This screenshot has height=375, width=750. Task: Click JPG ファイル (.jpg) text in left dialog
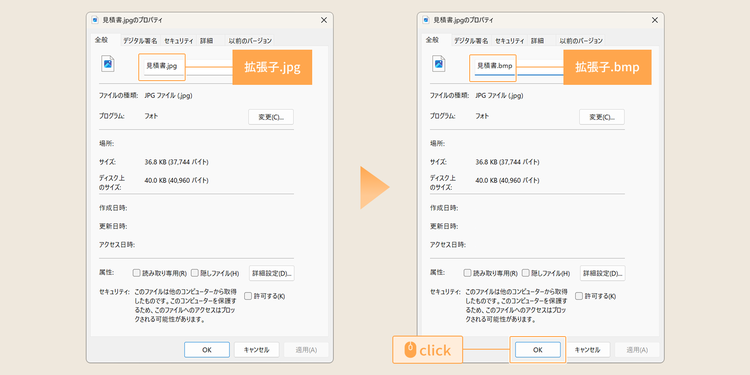[168, 96]
